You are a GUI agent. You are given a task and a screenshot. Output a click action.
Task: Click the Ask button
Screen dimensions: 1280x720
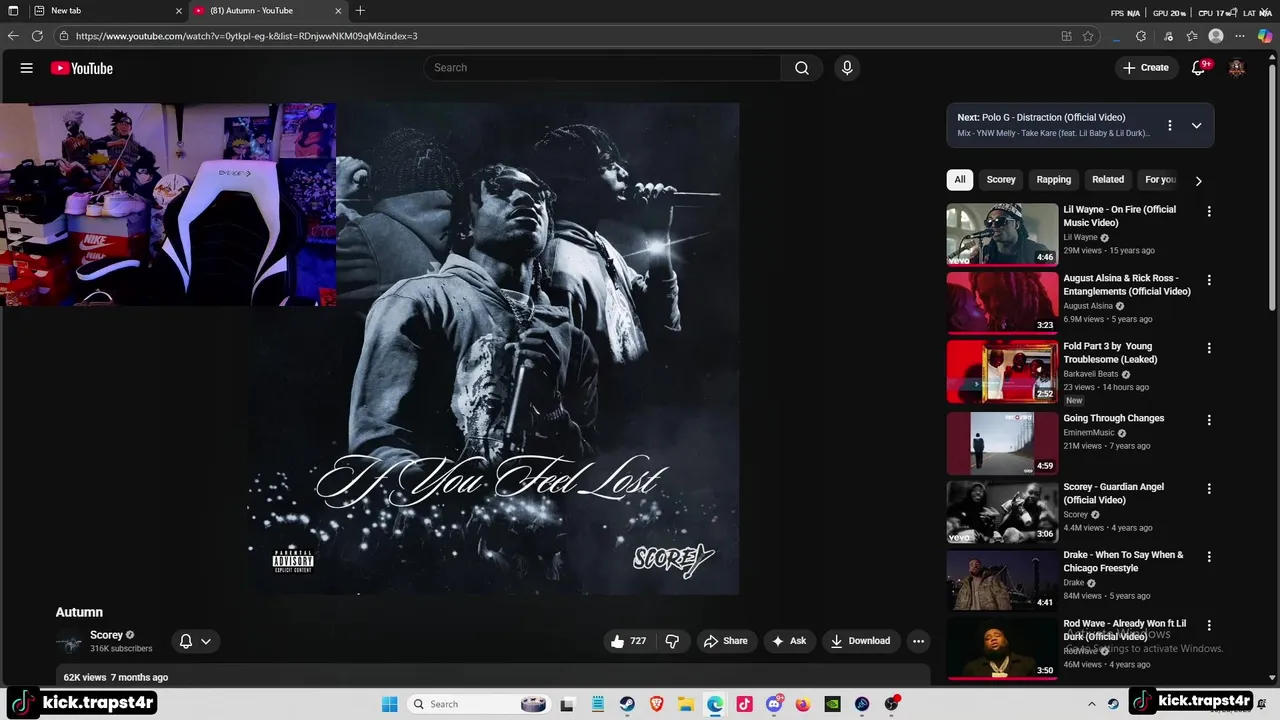tap(789, 641)
